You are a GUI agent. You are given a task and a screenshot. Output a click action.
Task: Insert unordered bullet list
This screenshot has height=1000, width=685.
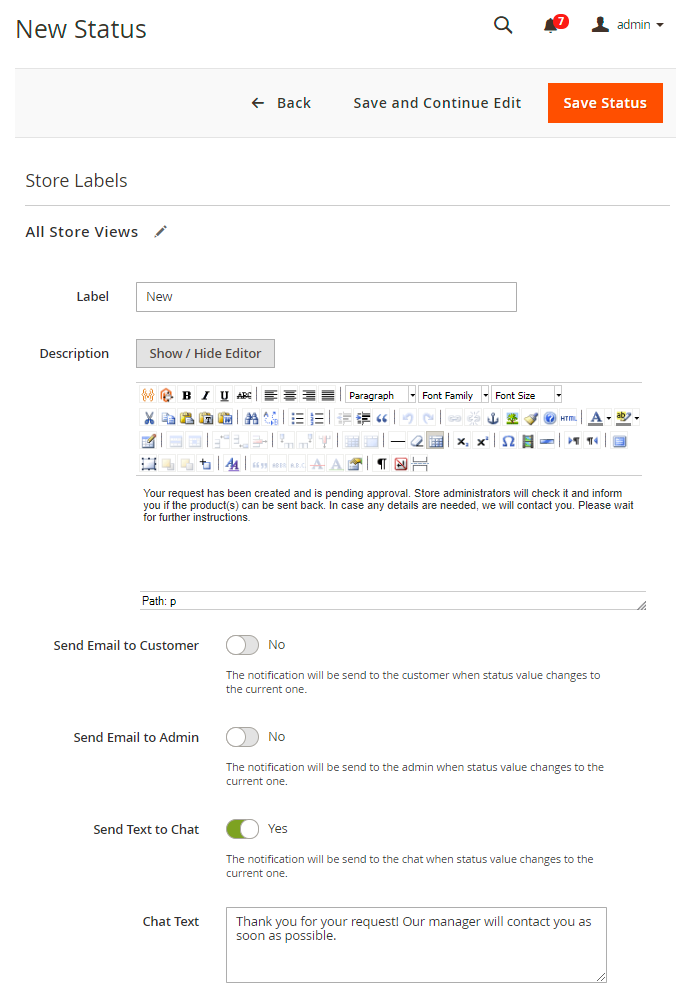tap(297, 418)
